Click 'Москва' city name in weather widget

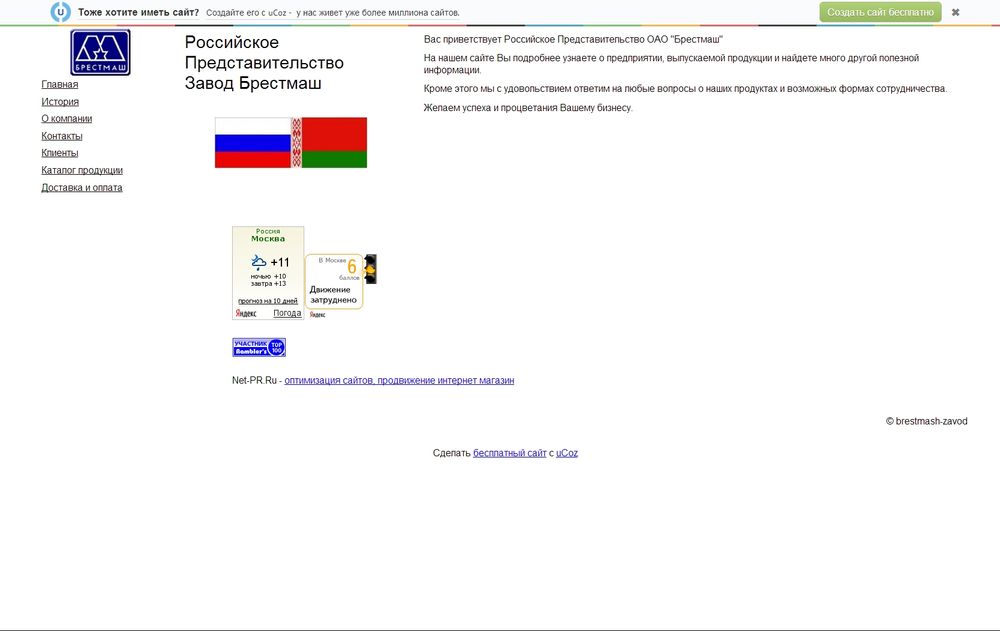[x=268, y=239]
